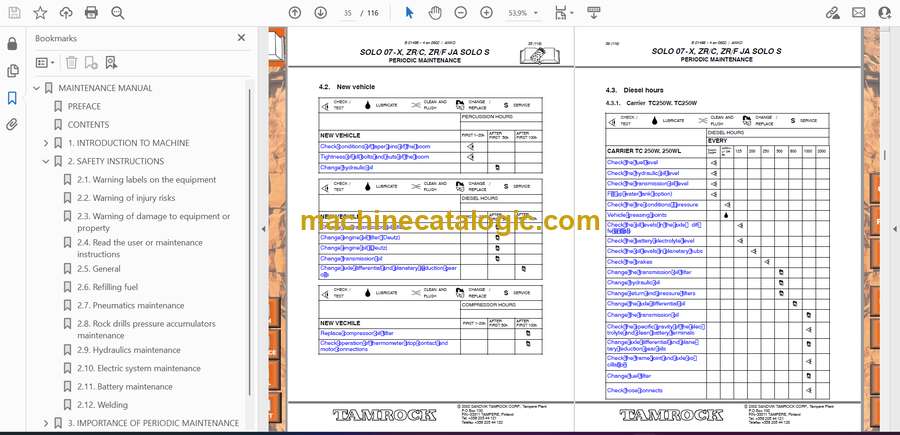The height and width of the screenshot is (435, 900).
Task: Activate the hand pan tool
Action: coord(435,13)
